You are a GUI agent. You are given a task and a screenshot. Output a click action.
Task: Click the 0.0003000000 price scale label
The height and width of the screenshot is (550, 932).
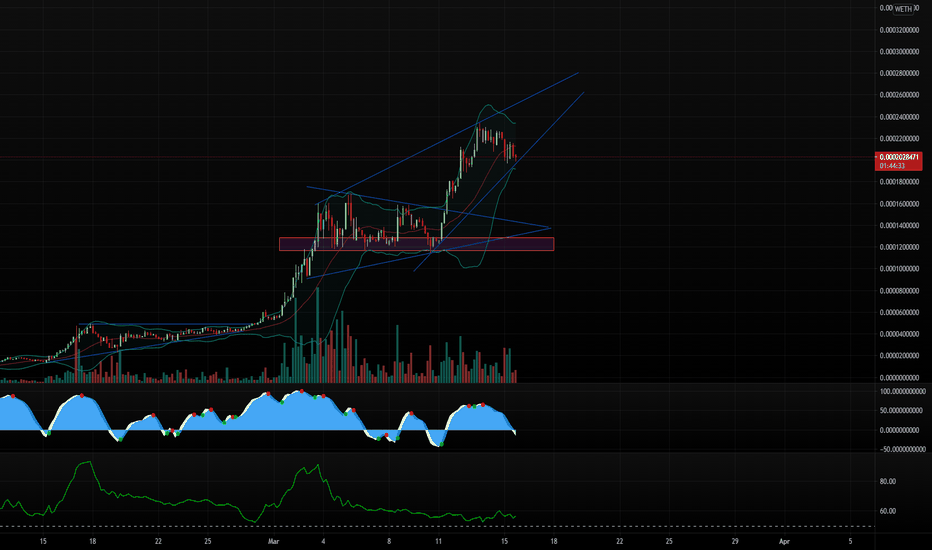[899, 52]
